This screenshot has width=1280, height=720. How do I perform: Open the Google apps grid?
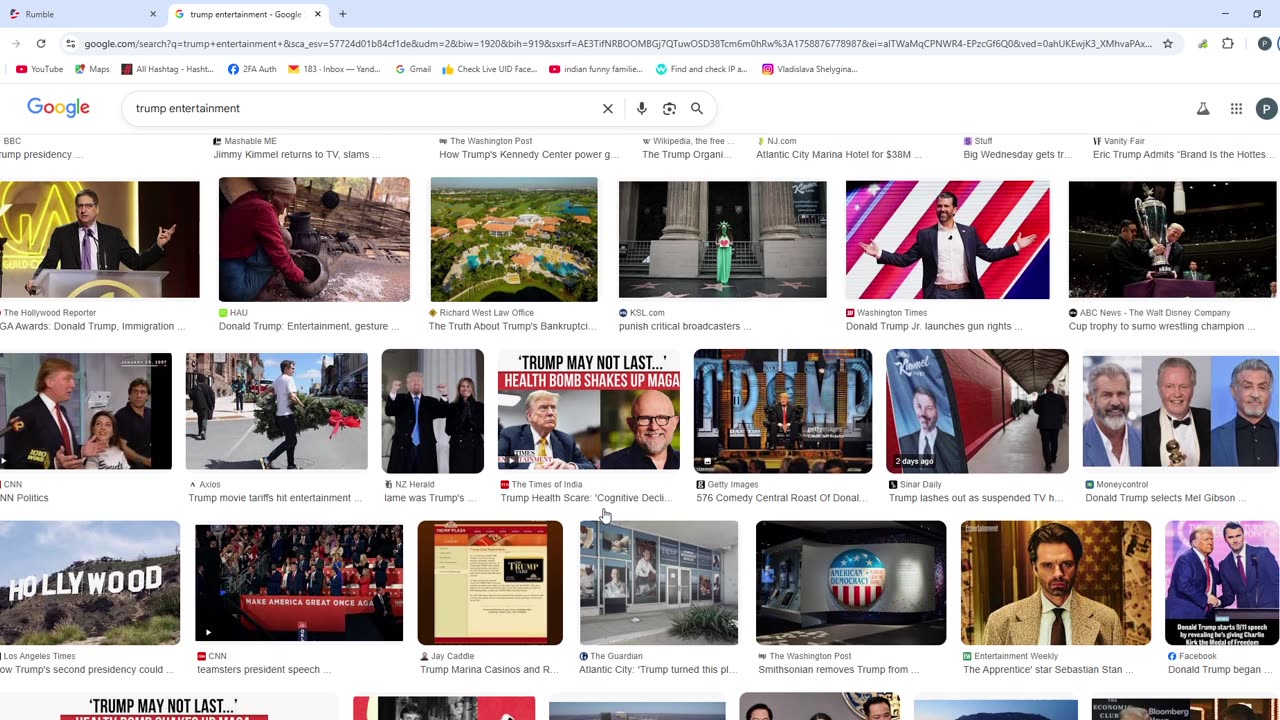pos(1236,108)
